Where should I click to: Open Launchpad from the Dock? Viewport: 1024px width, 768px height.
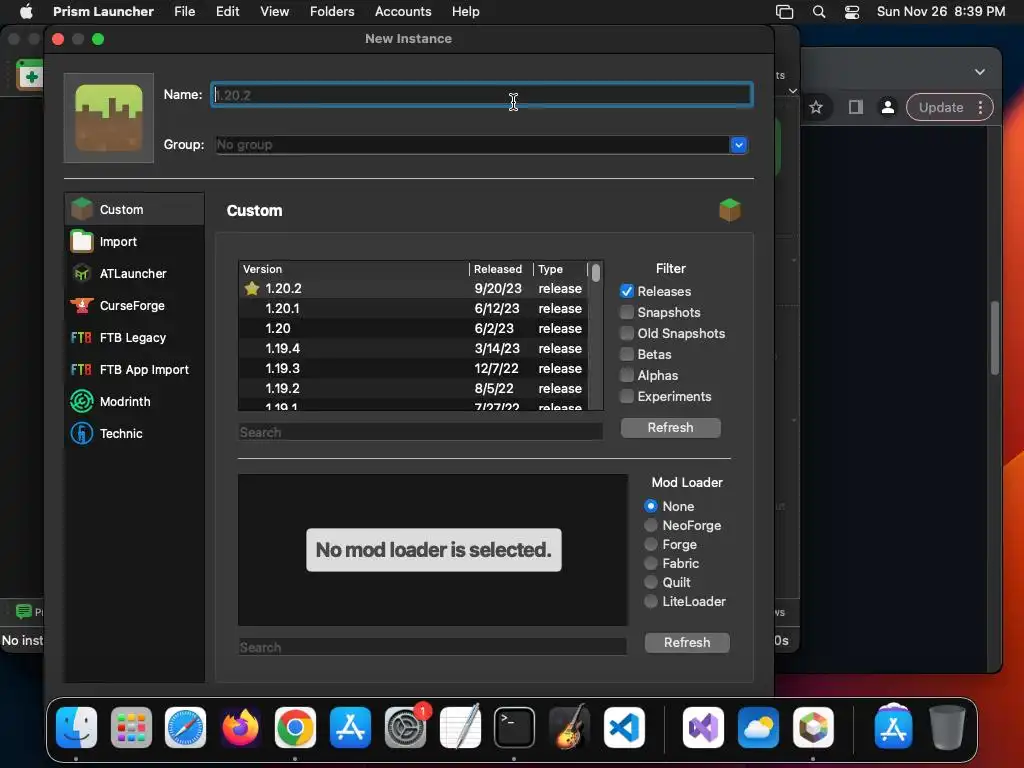coord(131,727)
